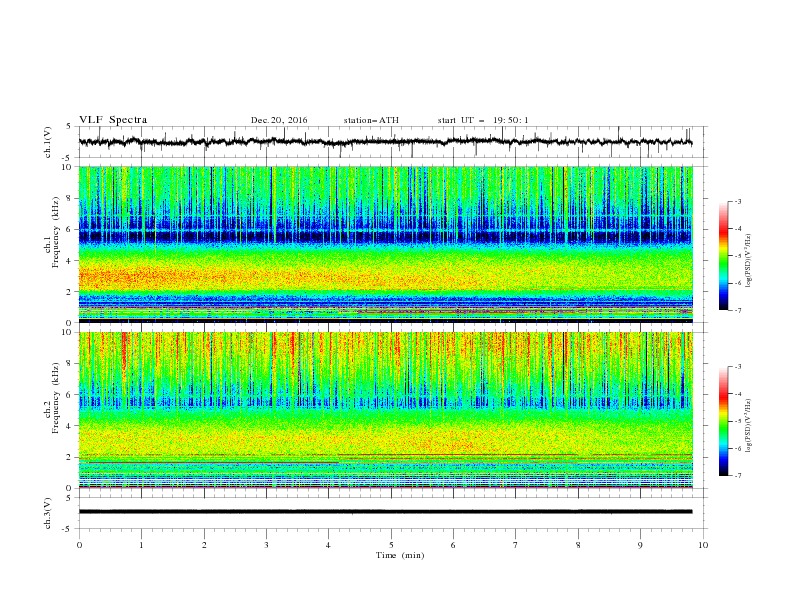Screen dimensions: 792x612
Task: Click "-3" on the ch.1 color bar scale
Action: coord(737,202)
